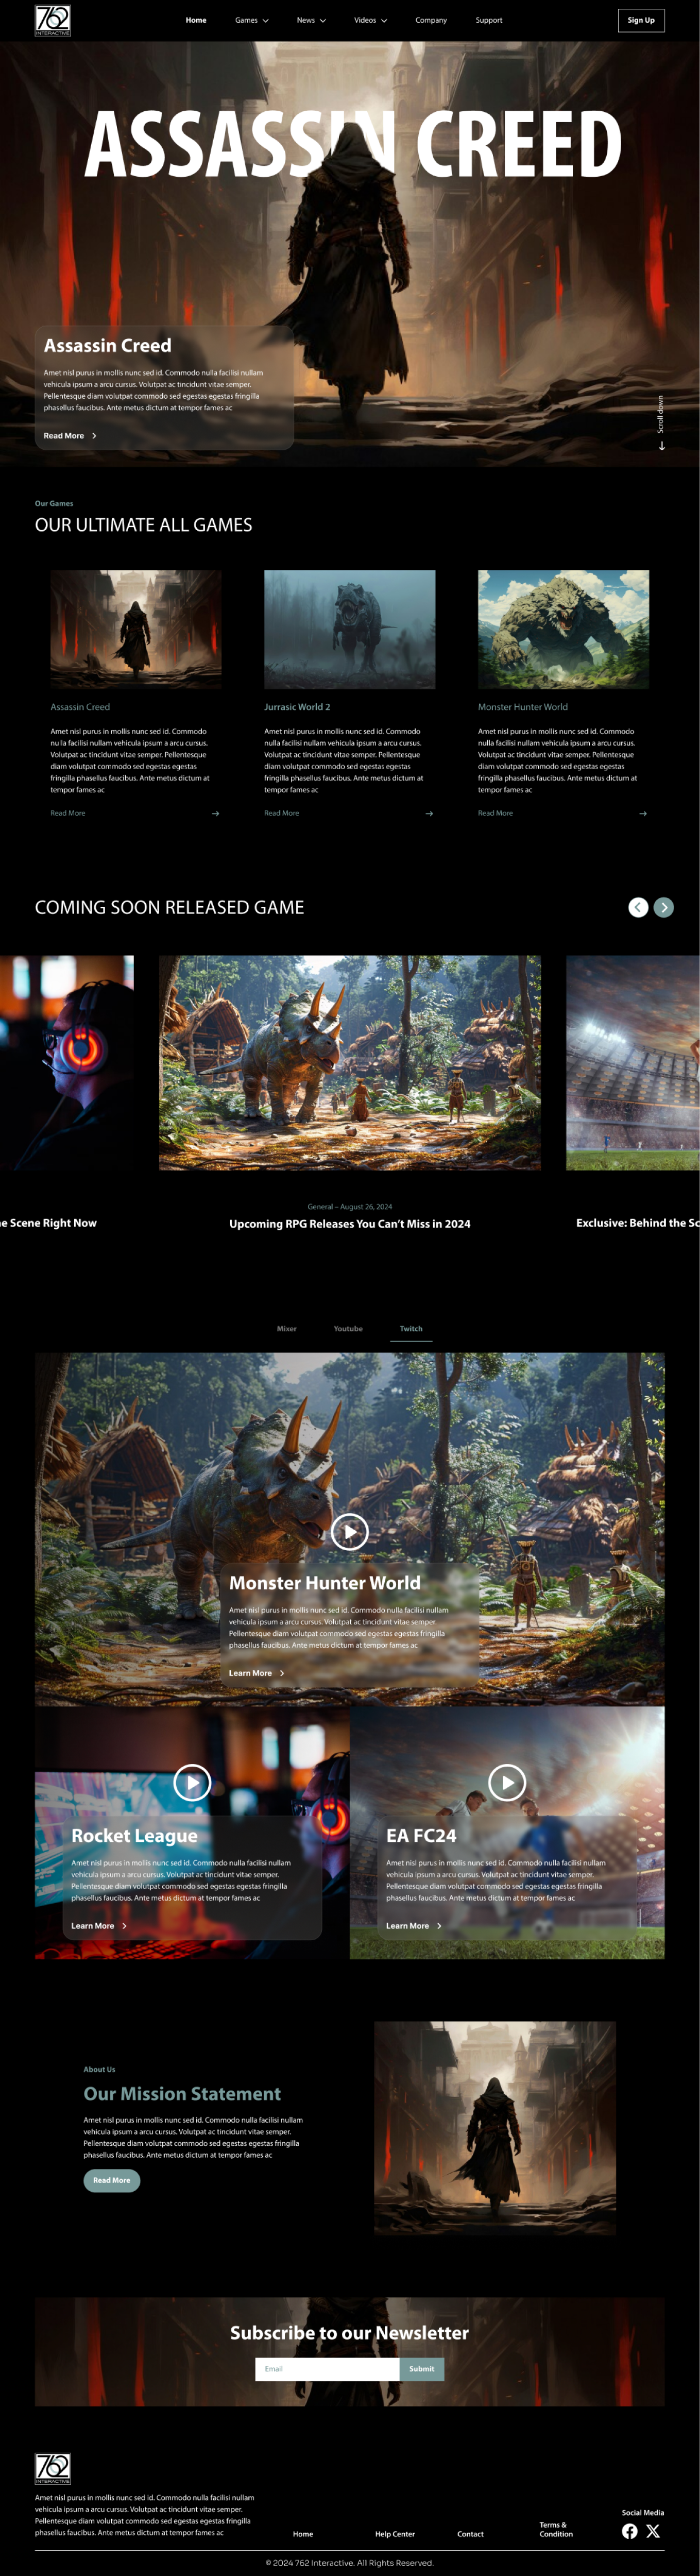Click Read More button in Mission Statement

pos(112,2180)
